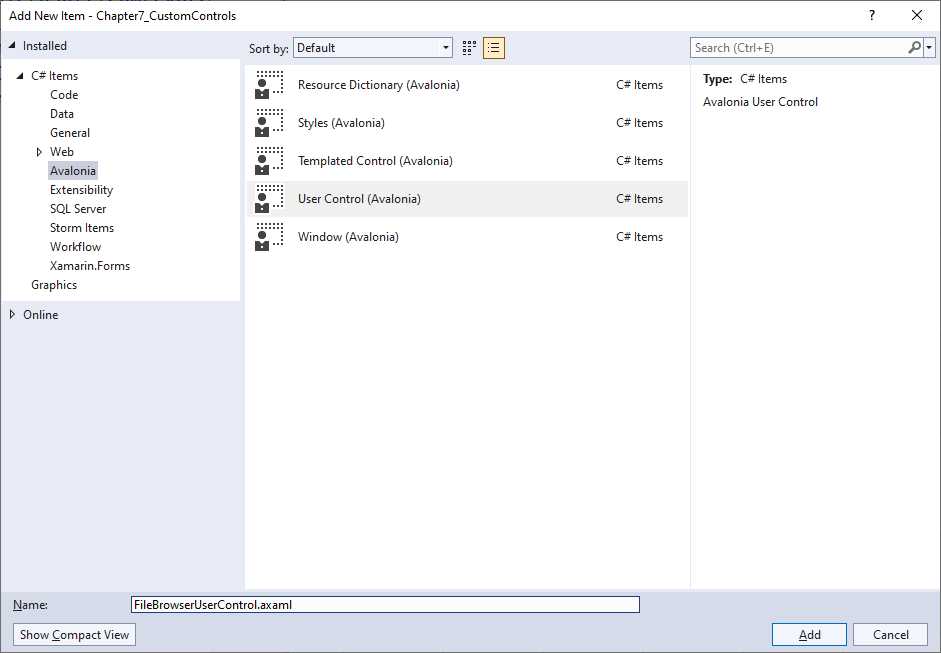The width and height of the screenshot is (941, 653).
Task: Click the Add button
Action: click(x=808, y=634)
